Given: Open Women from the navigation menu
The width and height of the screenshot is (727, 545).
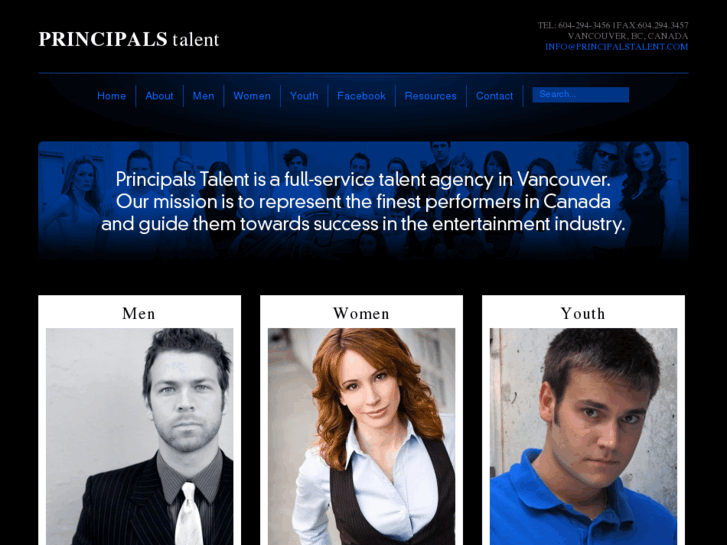Looking at the screenshot, I should 252,96.
